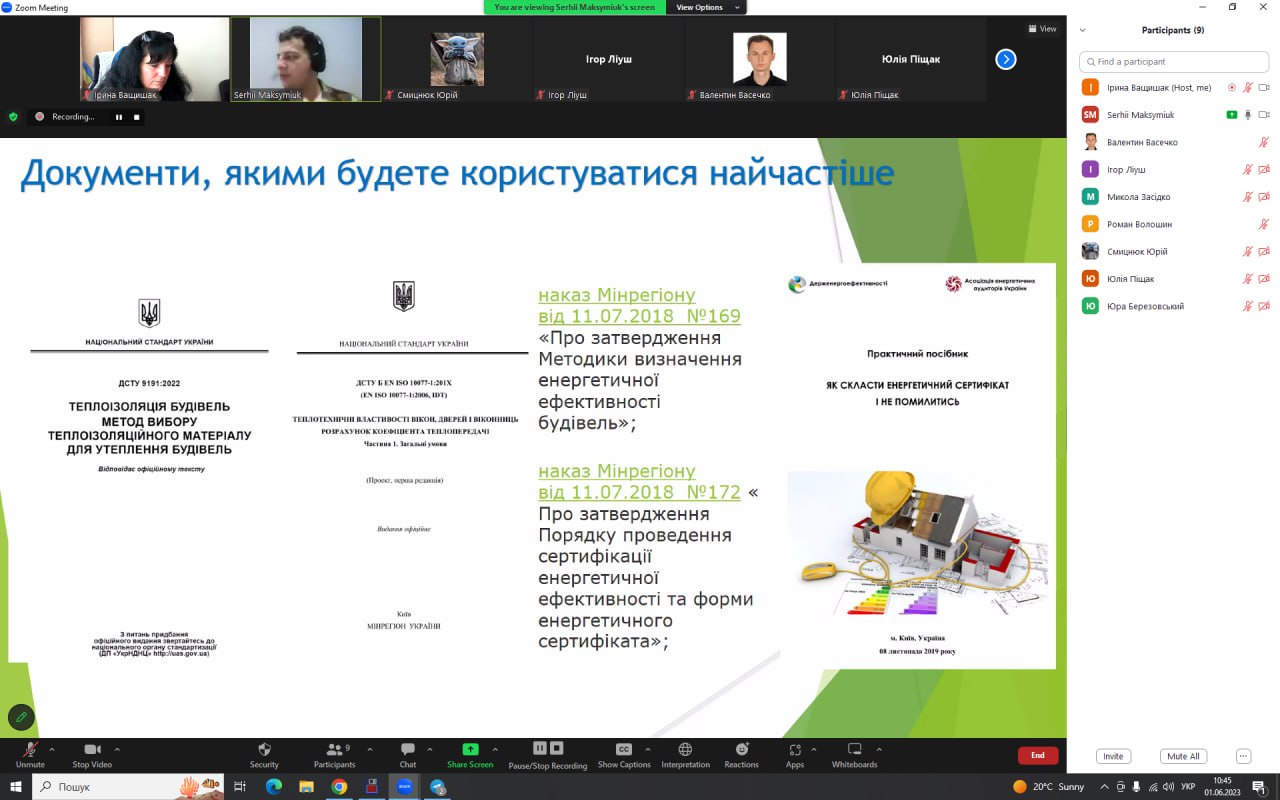
Task: Click the red End meeting button
Action: click(1037, 755)
